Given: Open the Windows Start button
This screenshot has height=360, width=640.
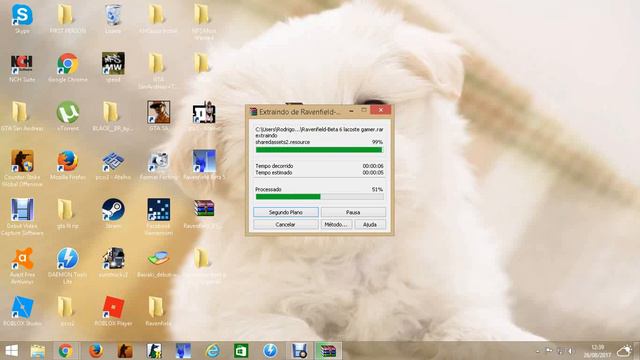Looking at the screenshot, I should click(x=12, y=351).
